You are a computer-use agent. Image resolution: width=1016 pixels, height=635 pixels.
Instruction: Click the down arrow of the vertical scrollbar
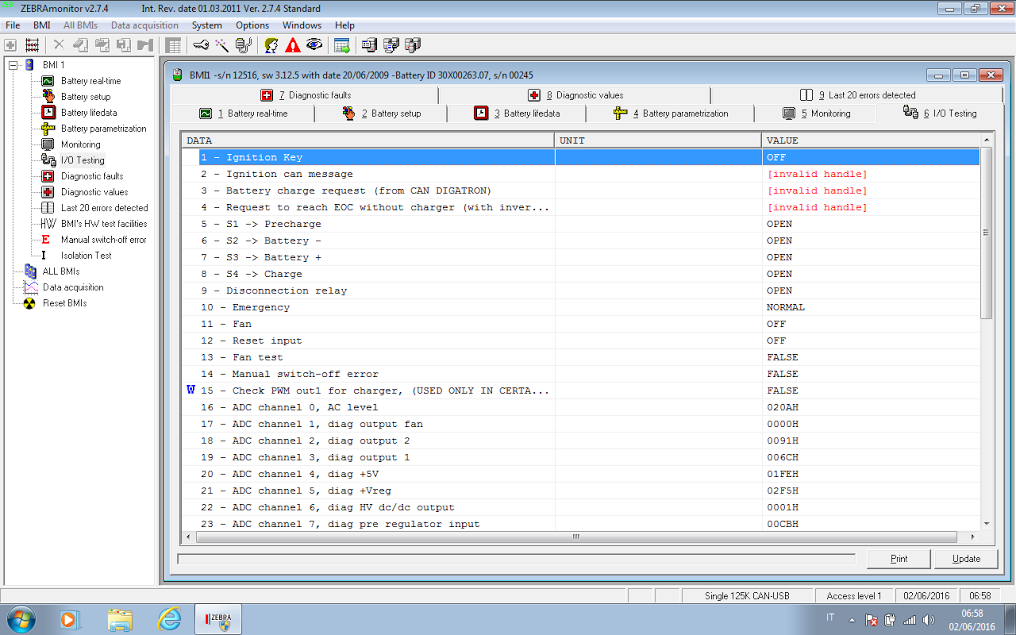[x=987, y=523]
